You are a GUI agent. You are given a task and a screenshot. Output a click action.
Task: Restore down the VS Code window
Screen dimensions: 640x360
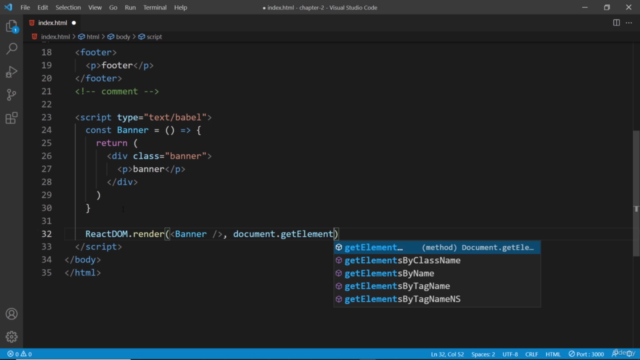coord(607,7)
